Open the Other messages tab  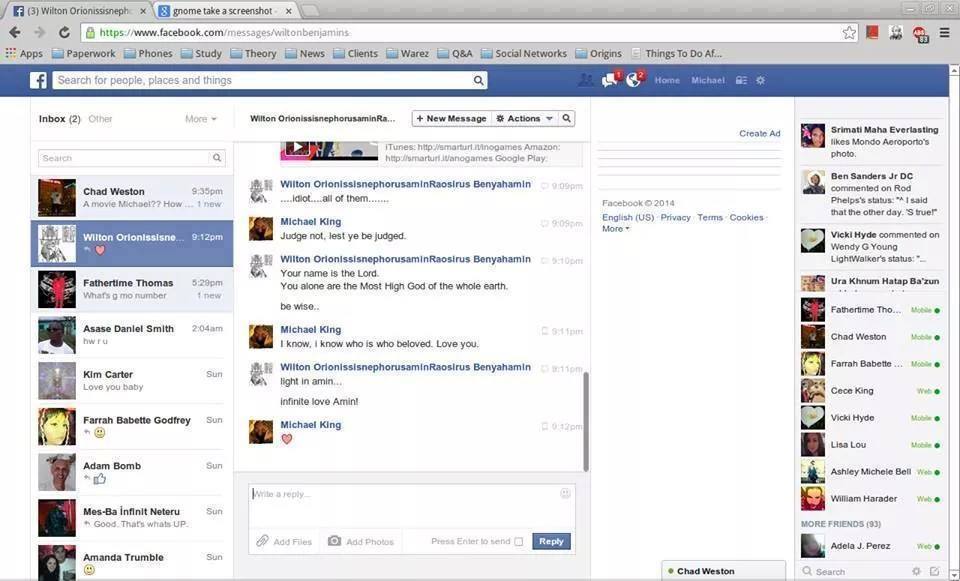point(100,119)
